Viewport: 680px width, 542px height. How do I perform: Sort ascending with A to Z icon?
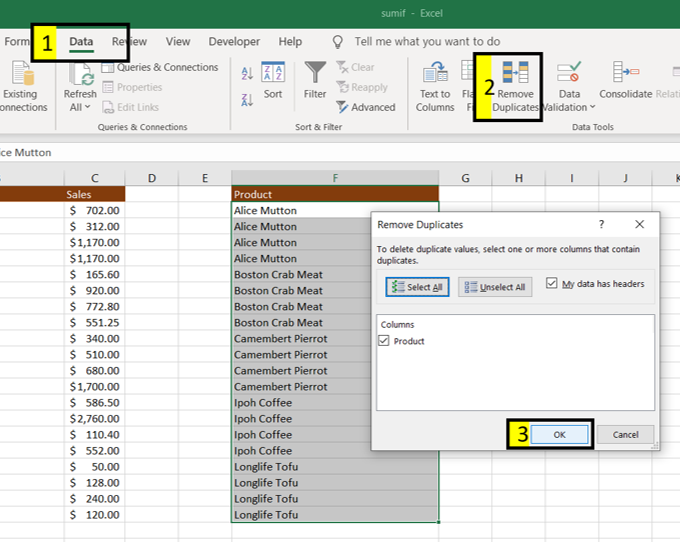click(247, 73)
